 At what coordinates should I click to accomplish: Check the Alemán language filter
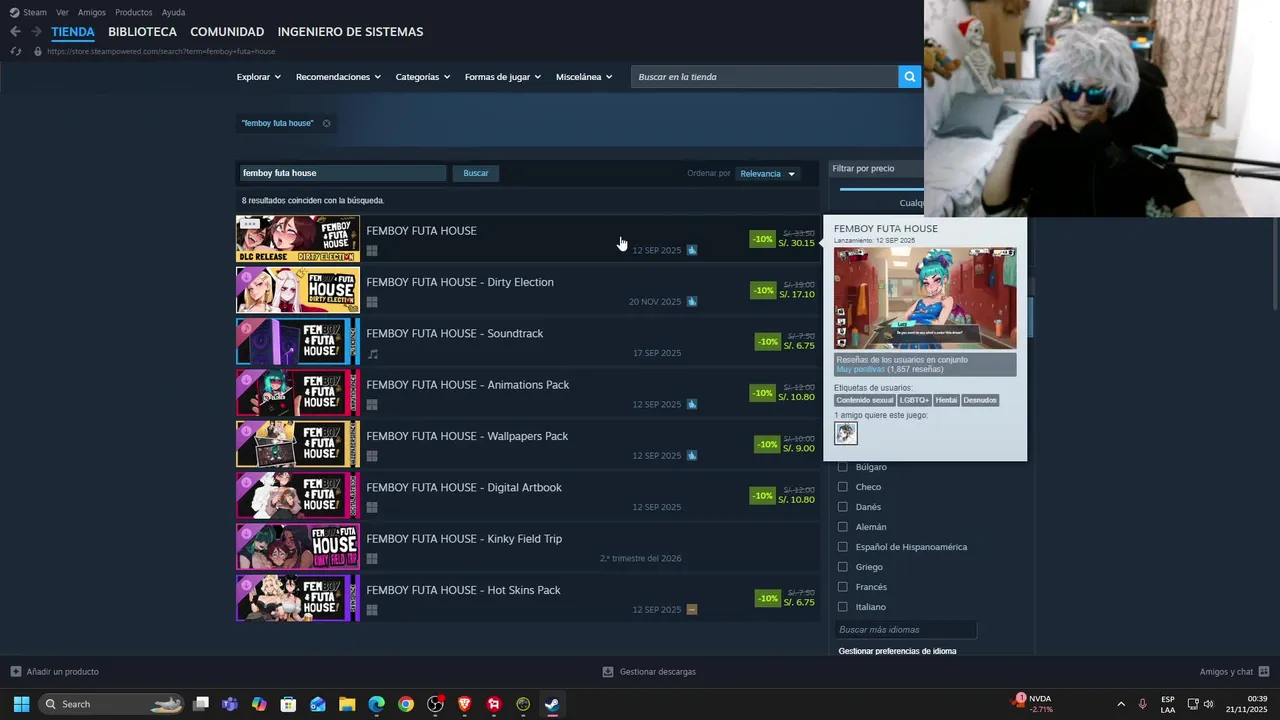tap(842, 527)
